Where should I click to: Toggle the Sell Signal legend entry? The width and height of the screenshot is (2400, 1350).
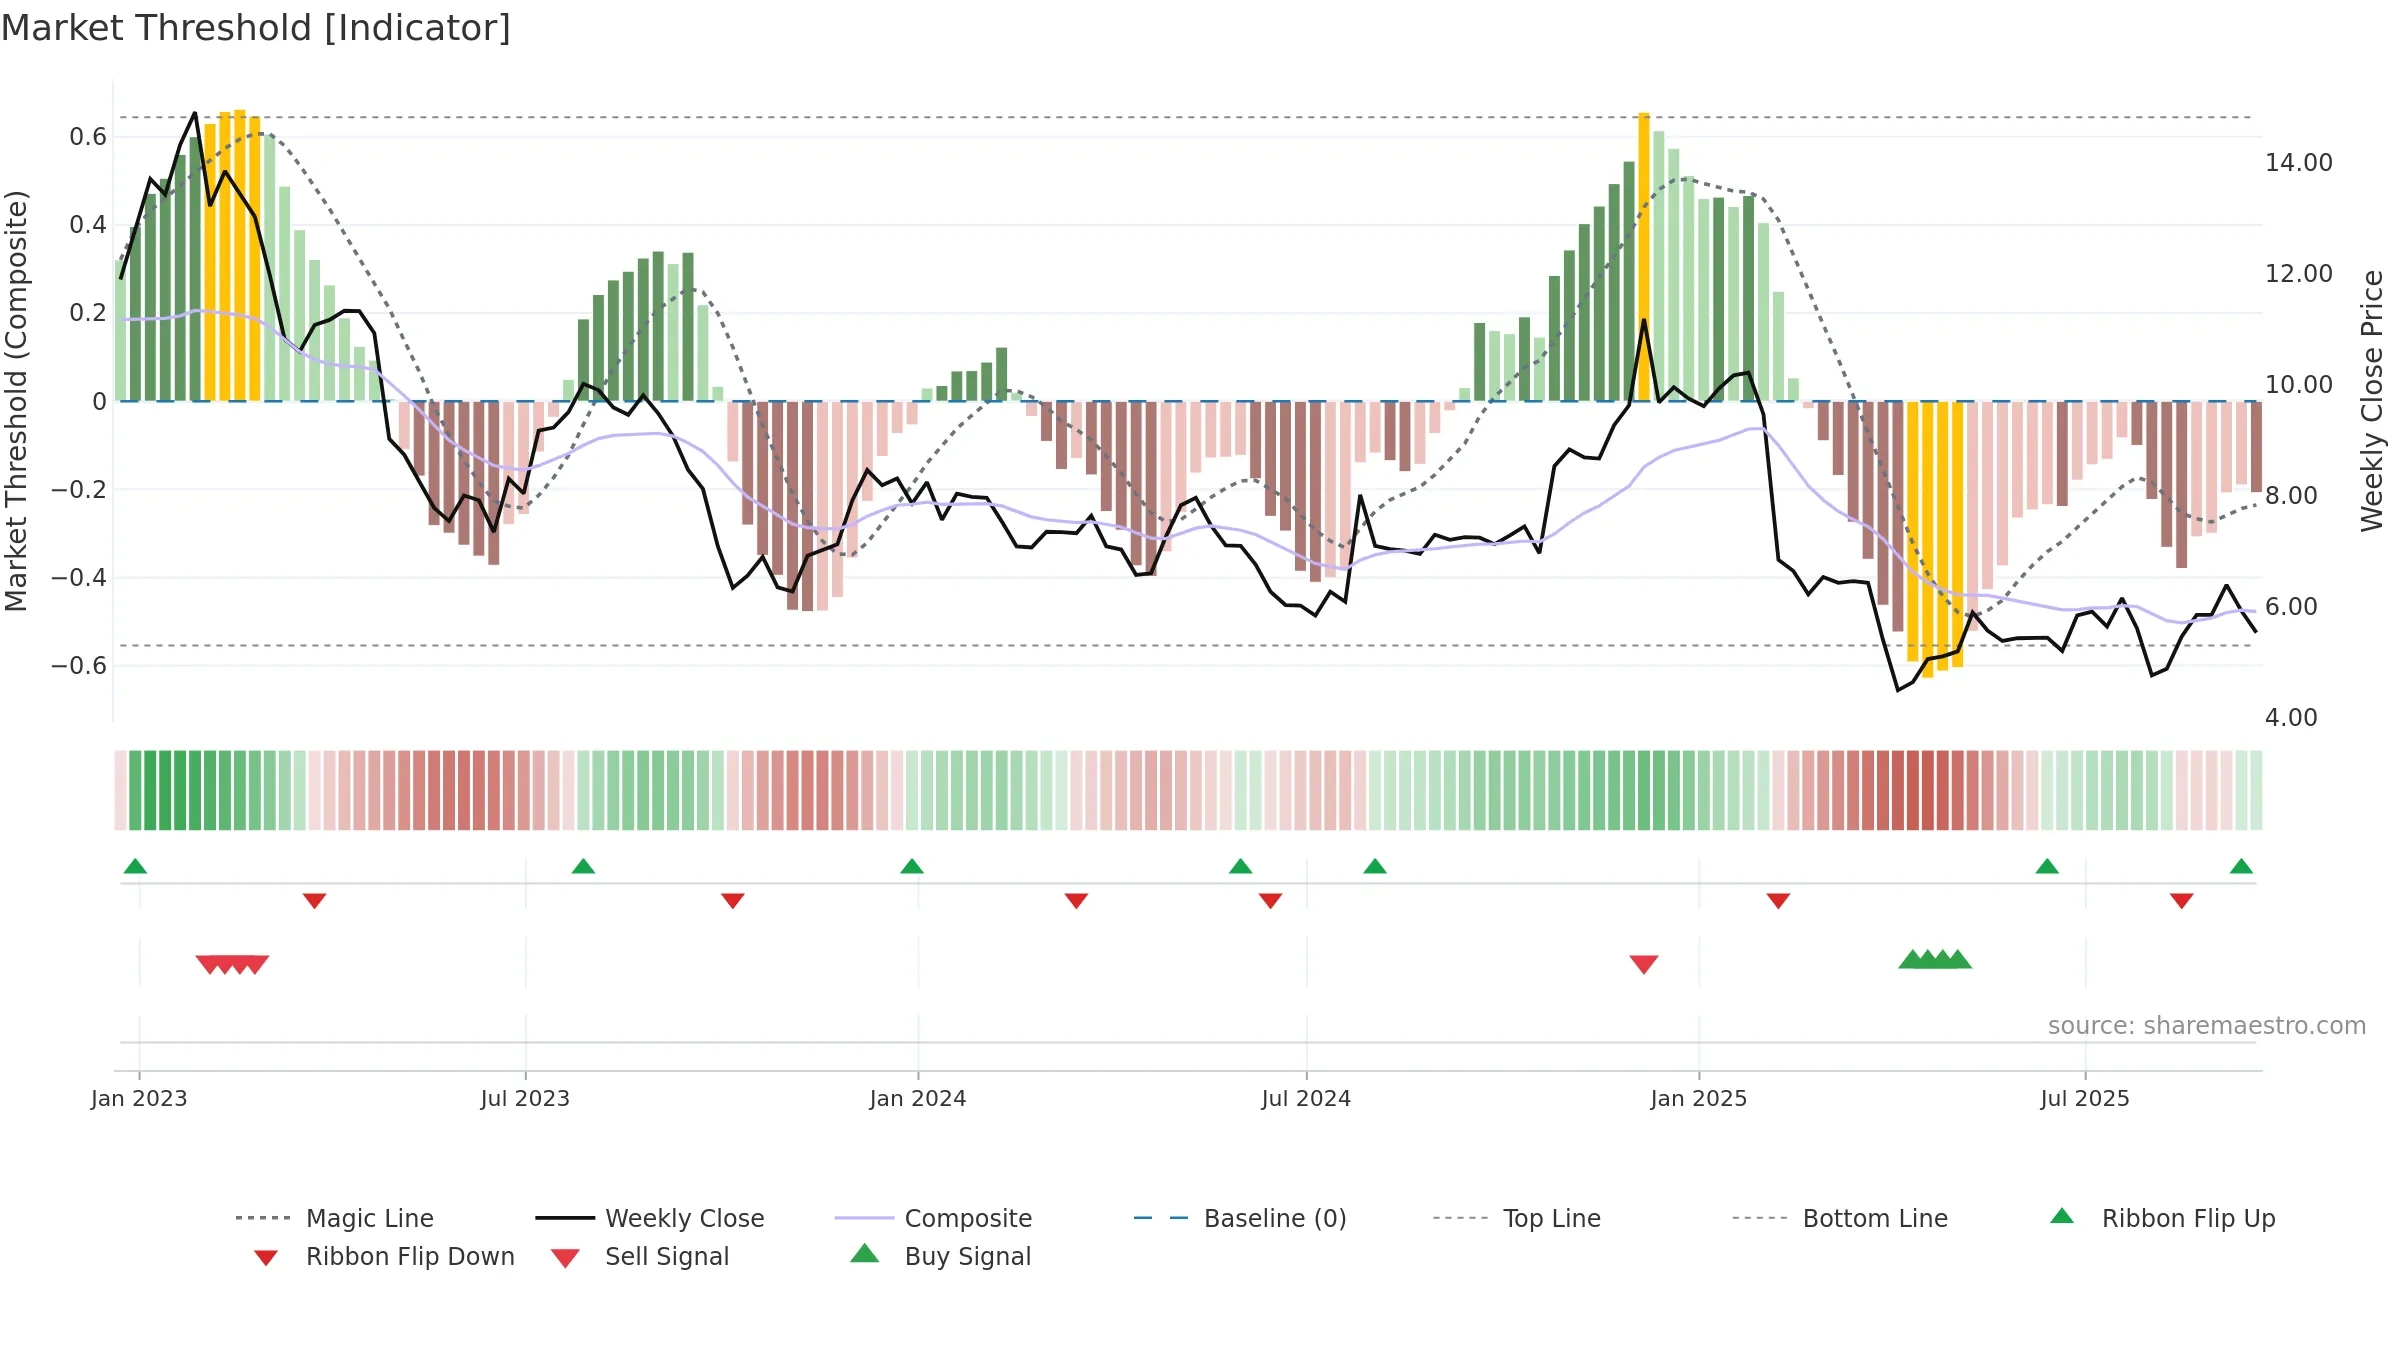(640, 1256)
